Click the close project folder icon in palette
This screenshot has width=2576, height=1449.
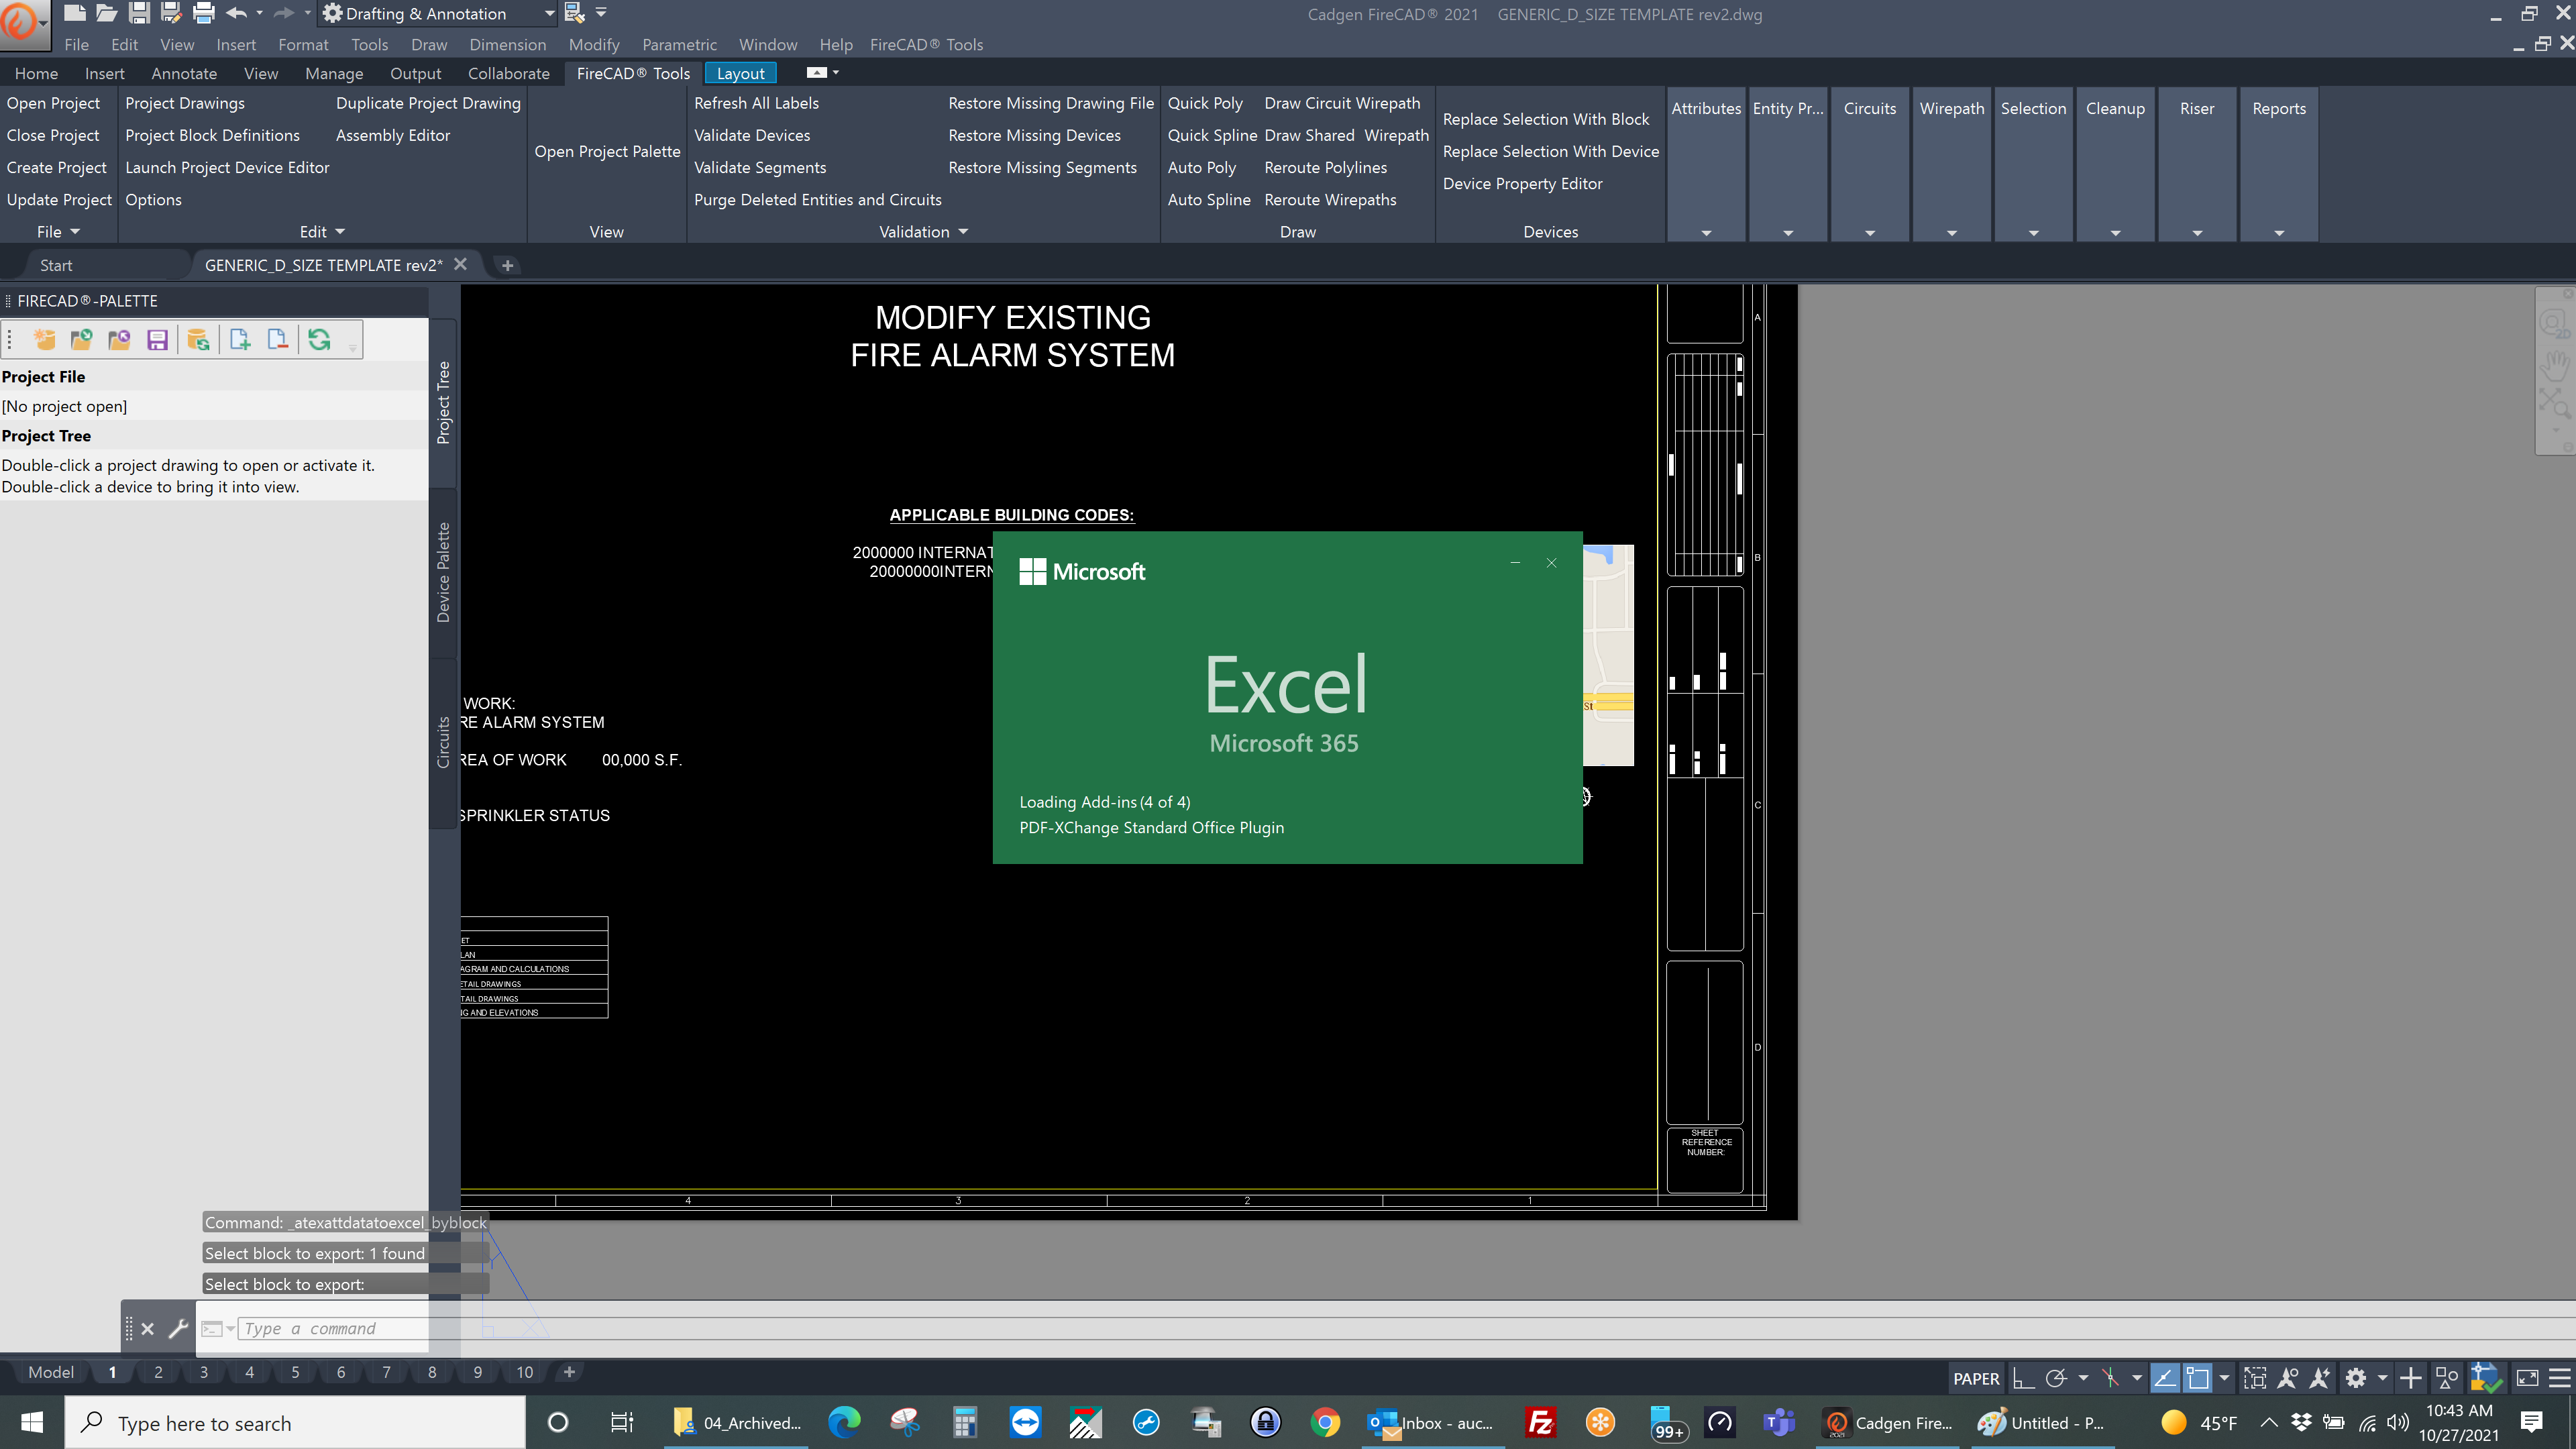[119, 340]
